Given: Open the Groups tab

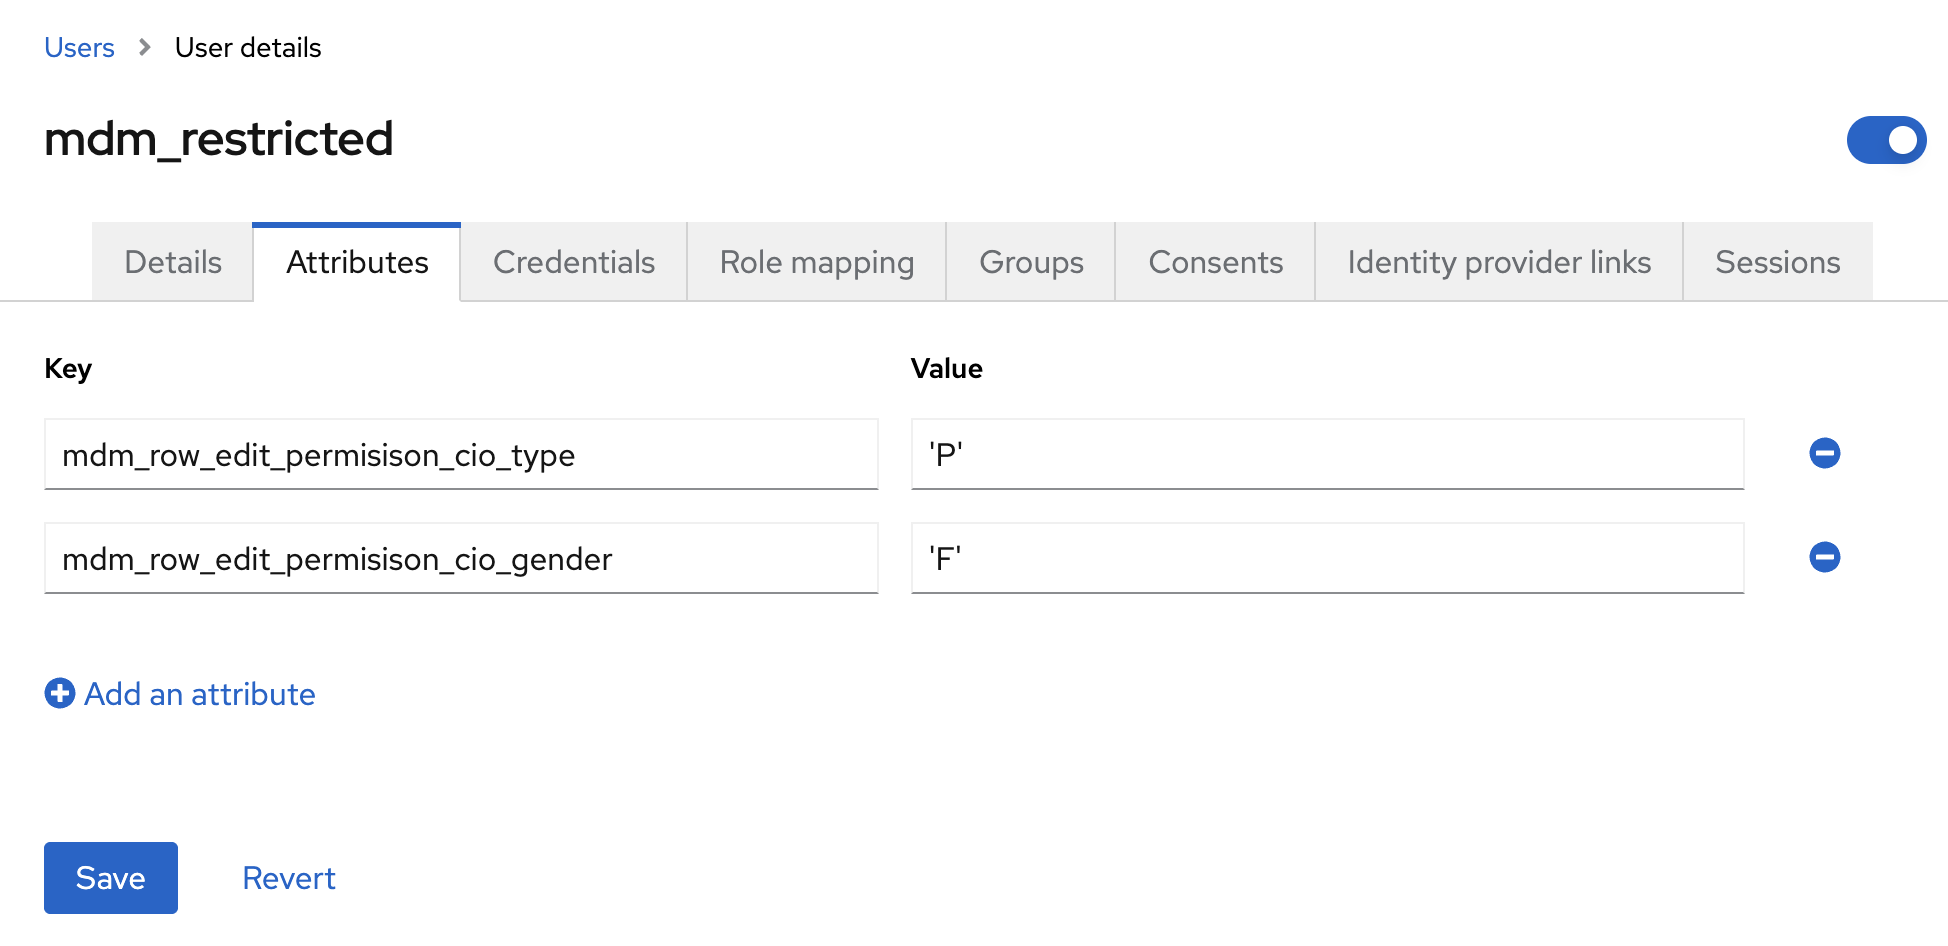Looking at the screenshot, I should point(1030,262).
